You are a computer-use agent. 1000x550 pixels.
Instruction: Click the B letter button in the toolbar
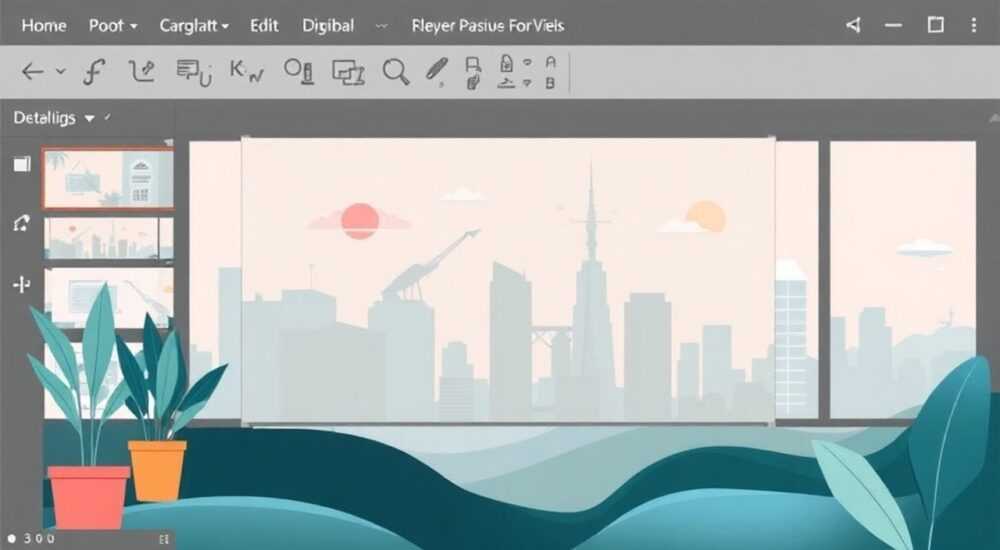(x=550, y=83)
